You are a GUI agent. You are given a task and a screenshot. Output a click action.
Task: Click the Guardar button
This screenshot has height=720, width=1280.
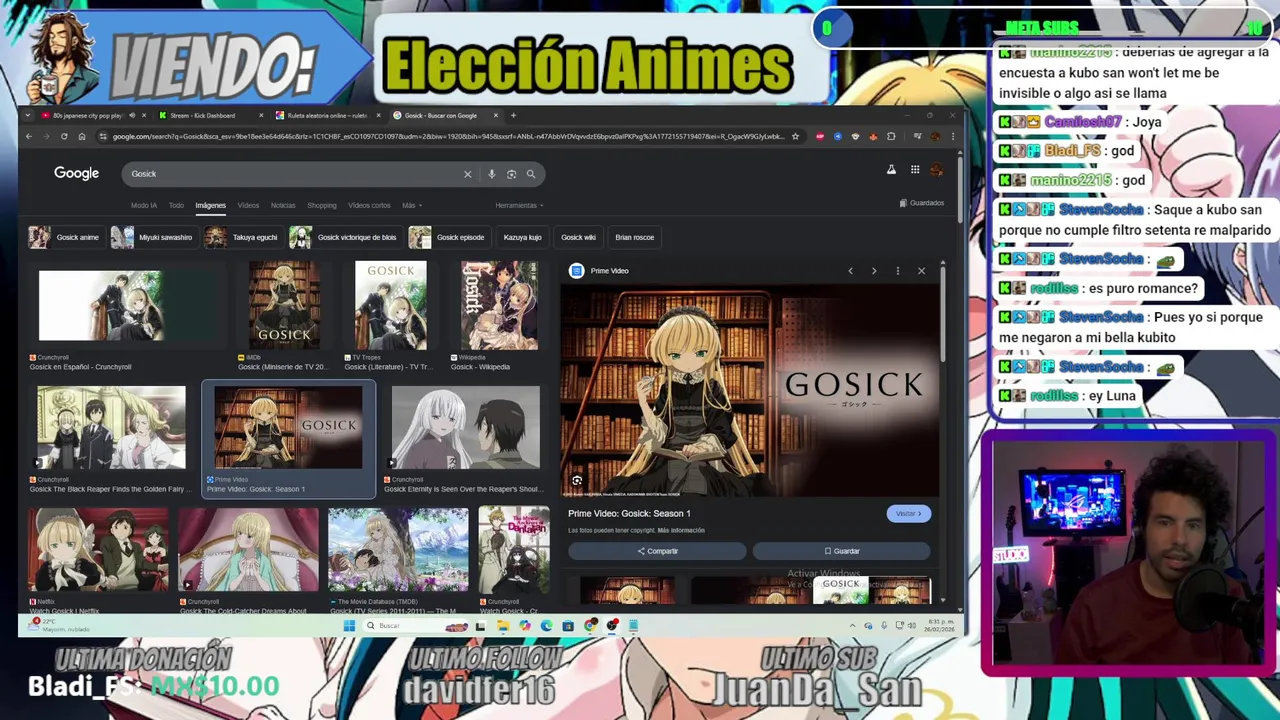(x=841, y=551)
